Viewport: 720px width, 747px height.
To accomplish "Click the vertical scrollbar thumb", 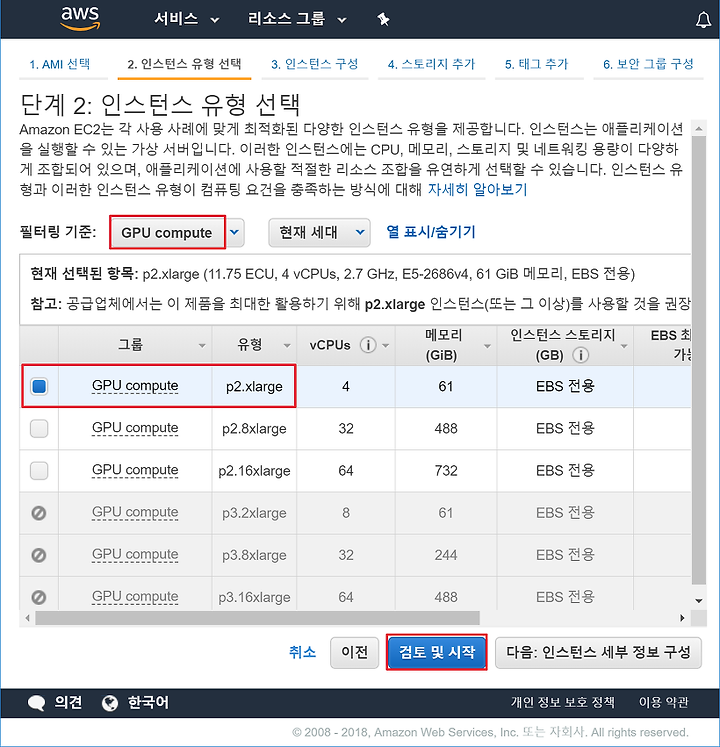I will [x=699, y=360].
